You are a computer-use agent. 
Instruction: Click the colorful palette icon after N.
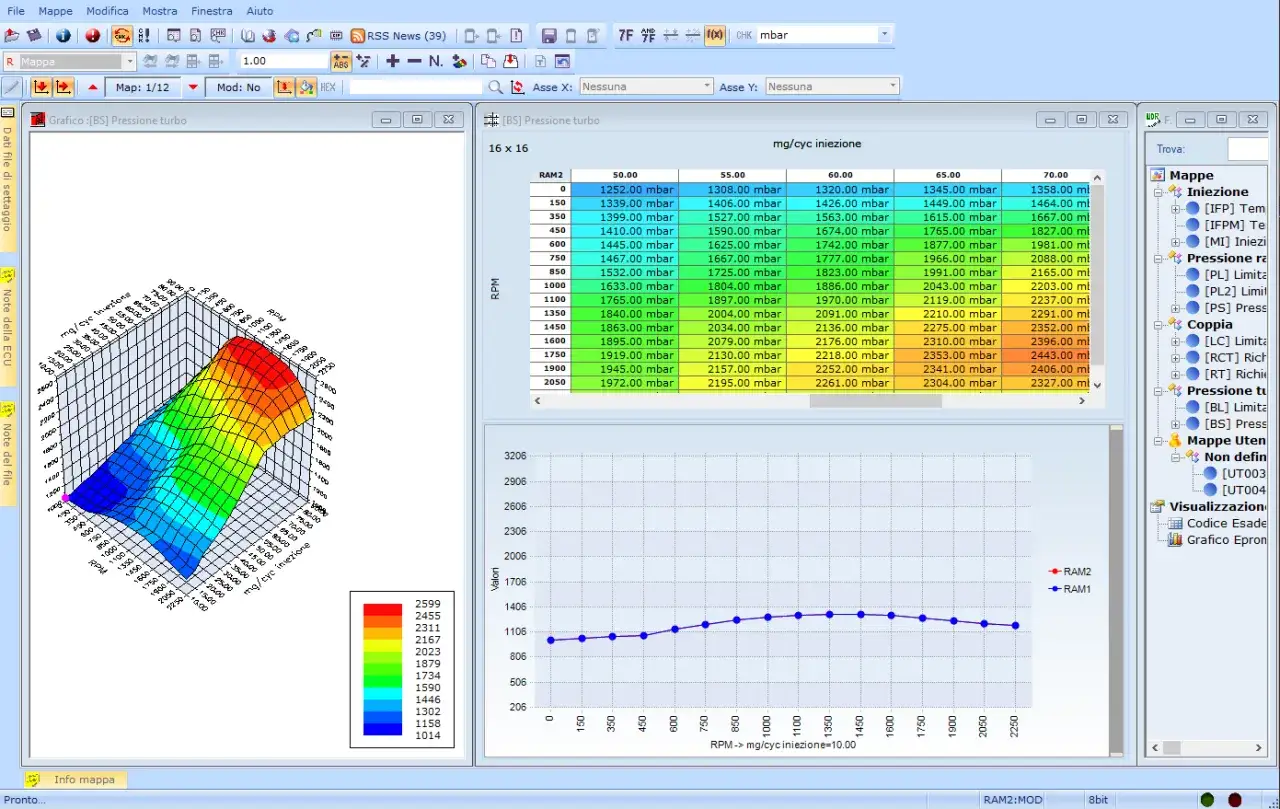point(459,61)
